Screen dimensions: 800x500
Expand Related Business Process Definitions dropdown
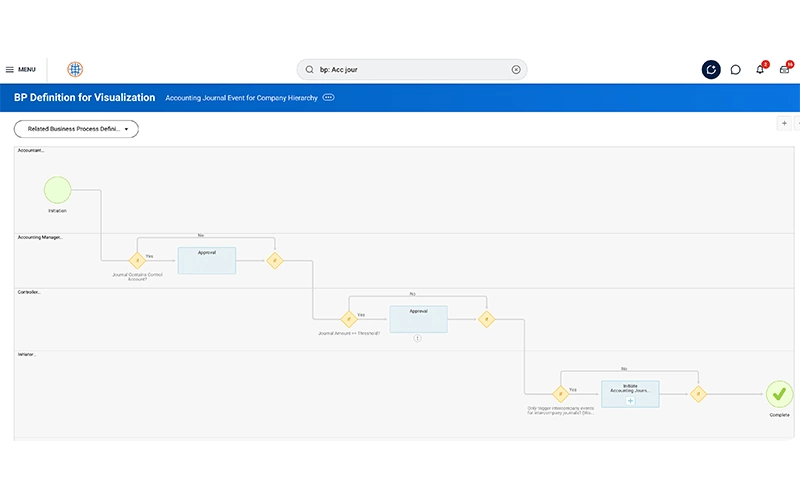click(x=76, y=129)
